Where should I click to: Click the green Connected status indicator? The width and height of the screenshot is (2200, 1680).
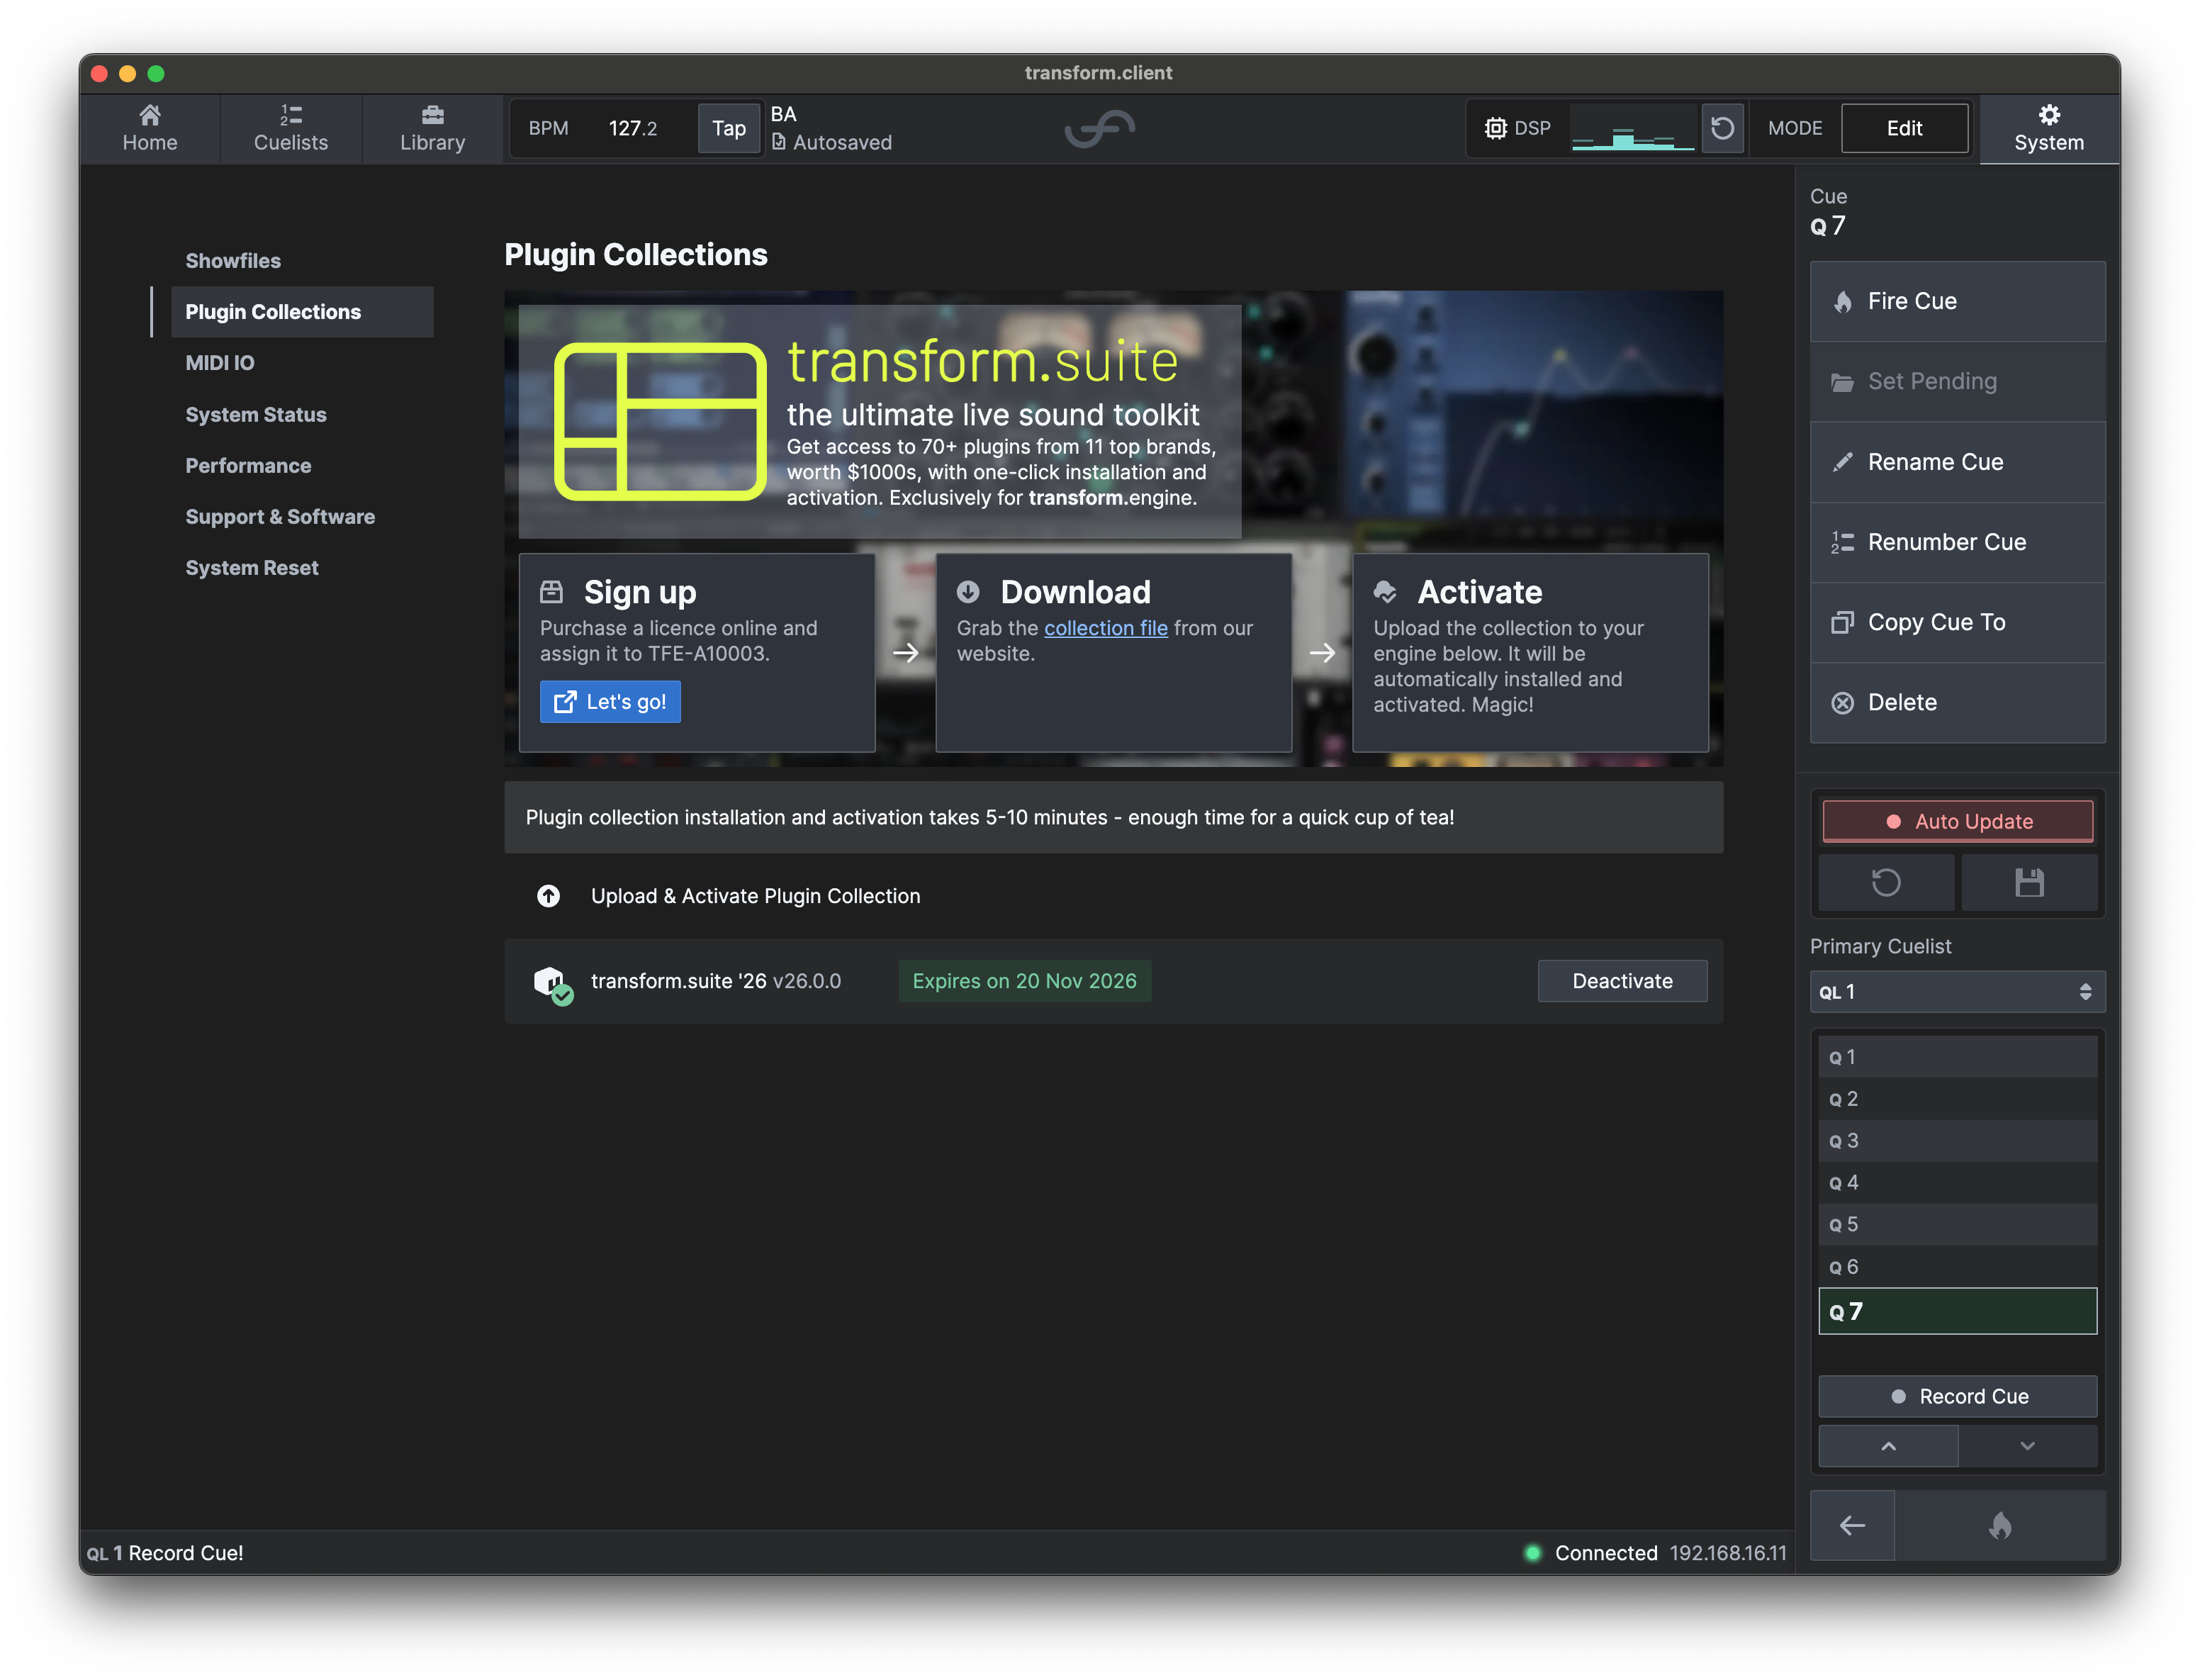click(x=1532, y=1553)
